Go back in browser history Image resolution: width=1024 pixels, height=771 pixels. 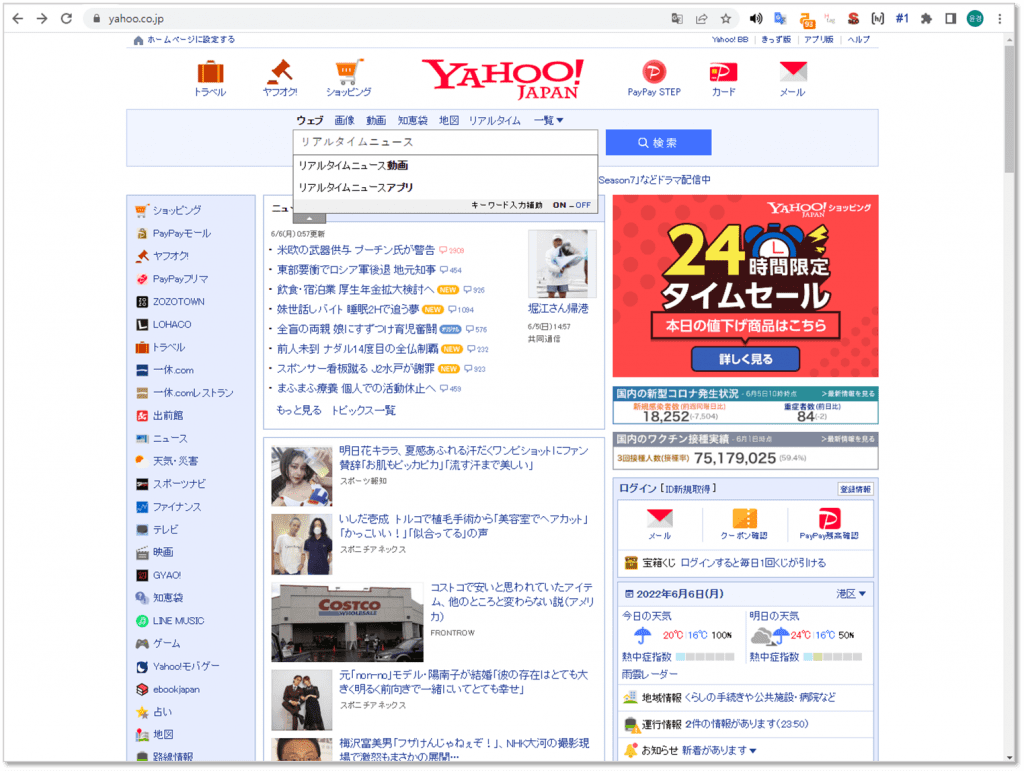18,18
